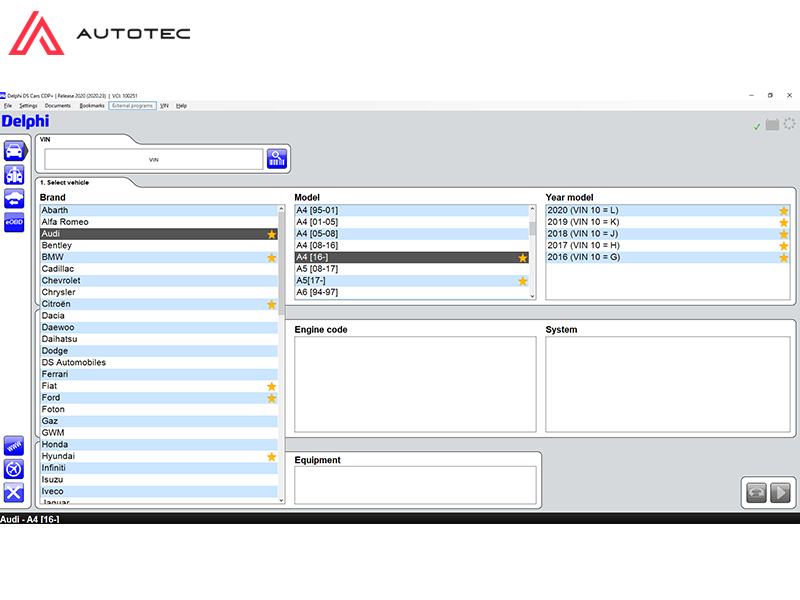Choose model A4 [01-05]
The image size is (800, 600).
pos(412,222)
